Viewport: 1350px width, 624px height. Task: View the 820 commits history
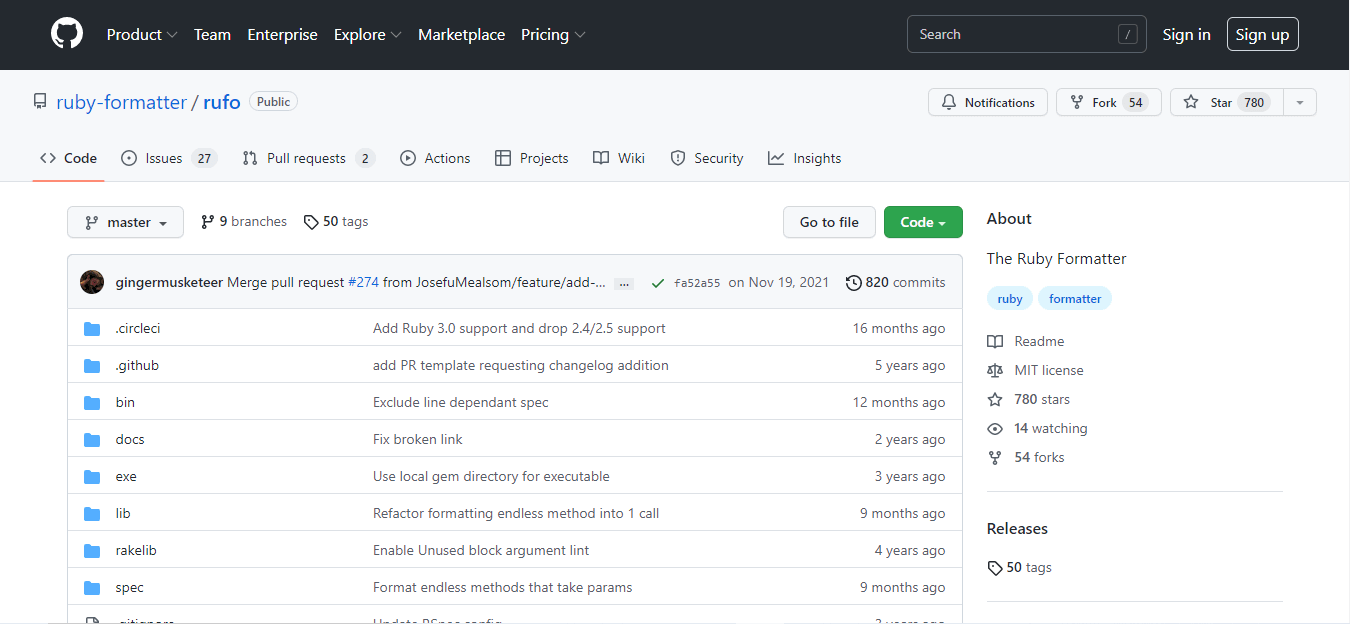pyautogui.click(x=895, y=282)
